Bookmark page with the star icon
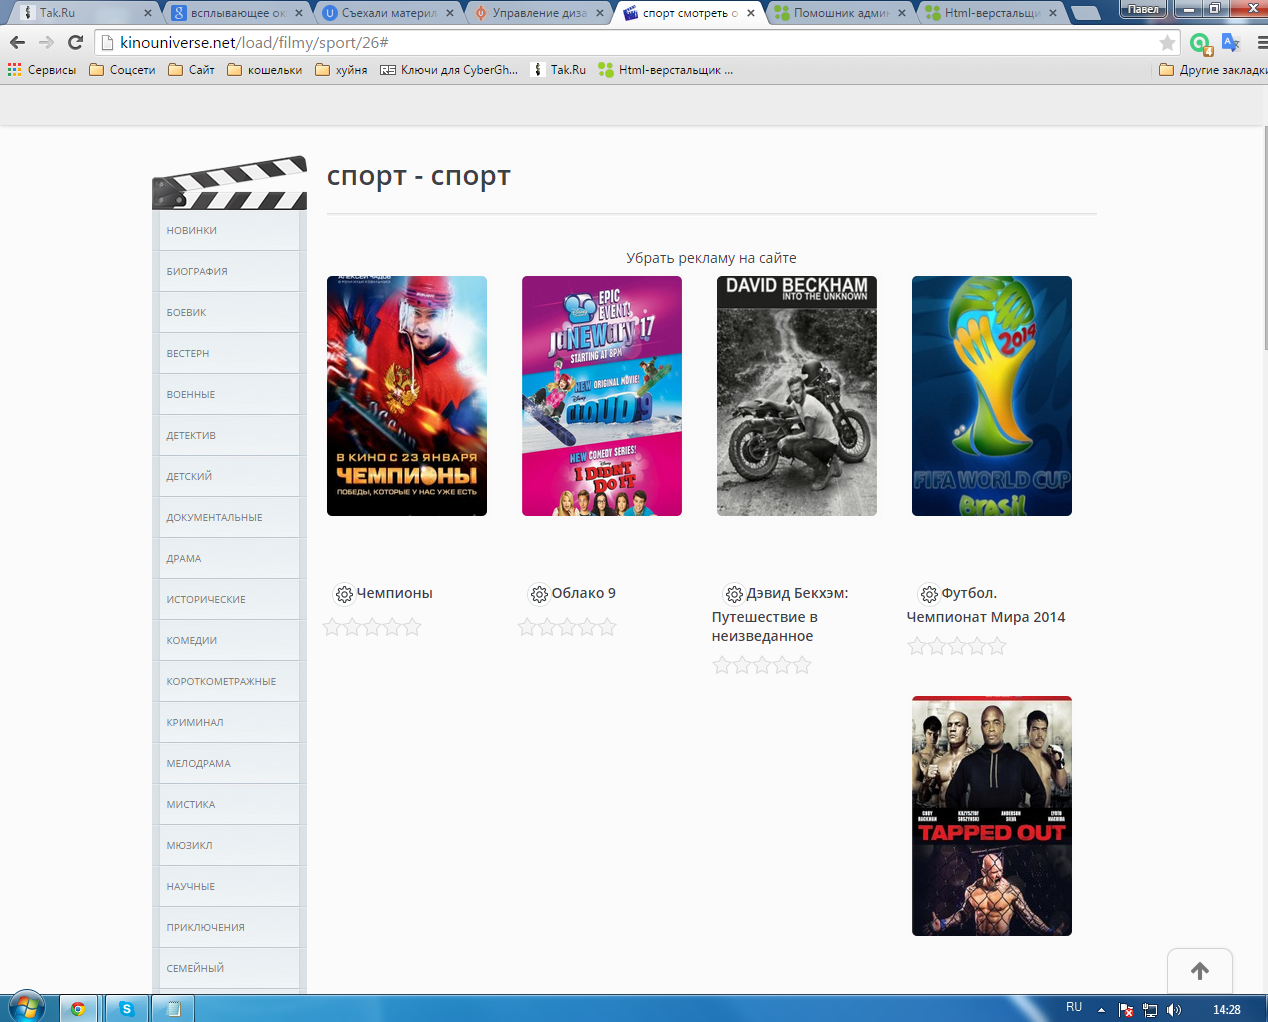Image resolution: width=1268 pixels, height=1022 pixels. 1167,43
